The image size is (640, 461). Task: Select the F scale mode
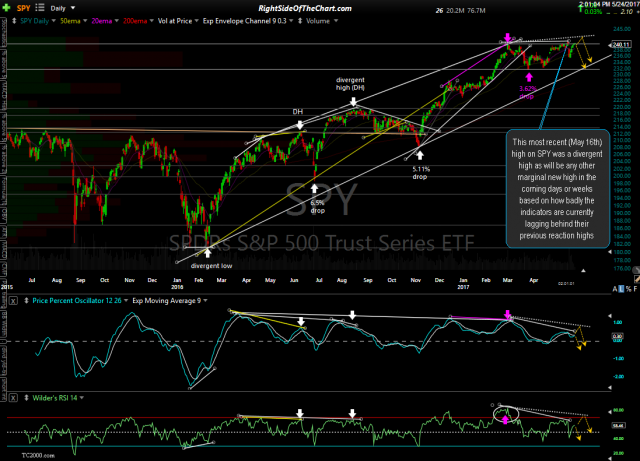tap(635, 289)
